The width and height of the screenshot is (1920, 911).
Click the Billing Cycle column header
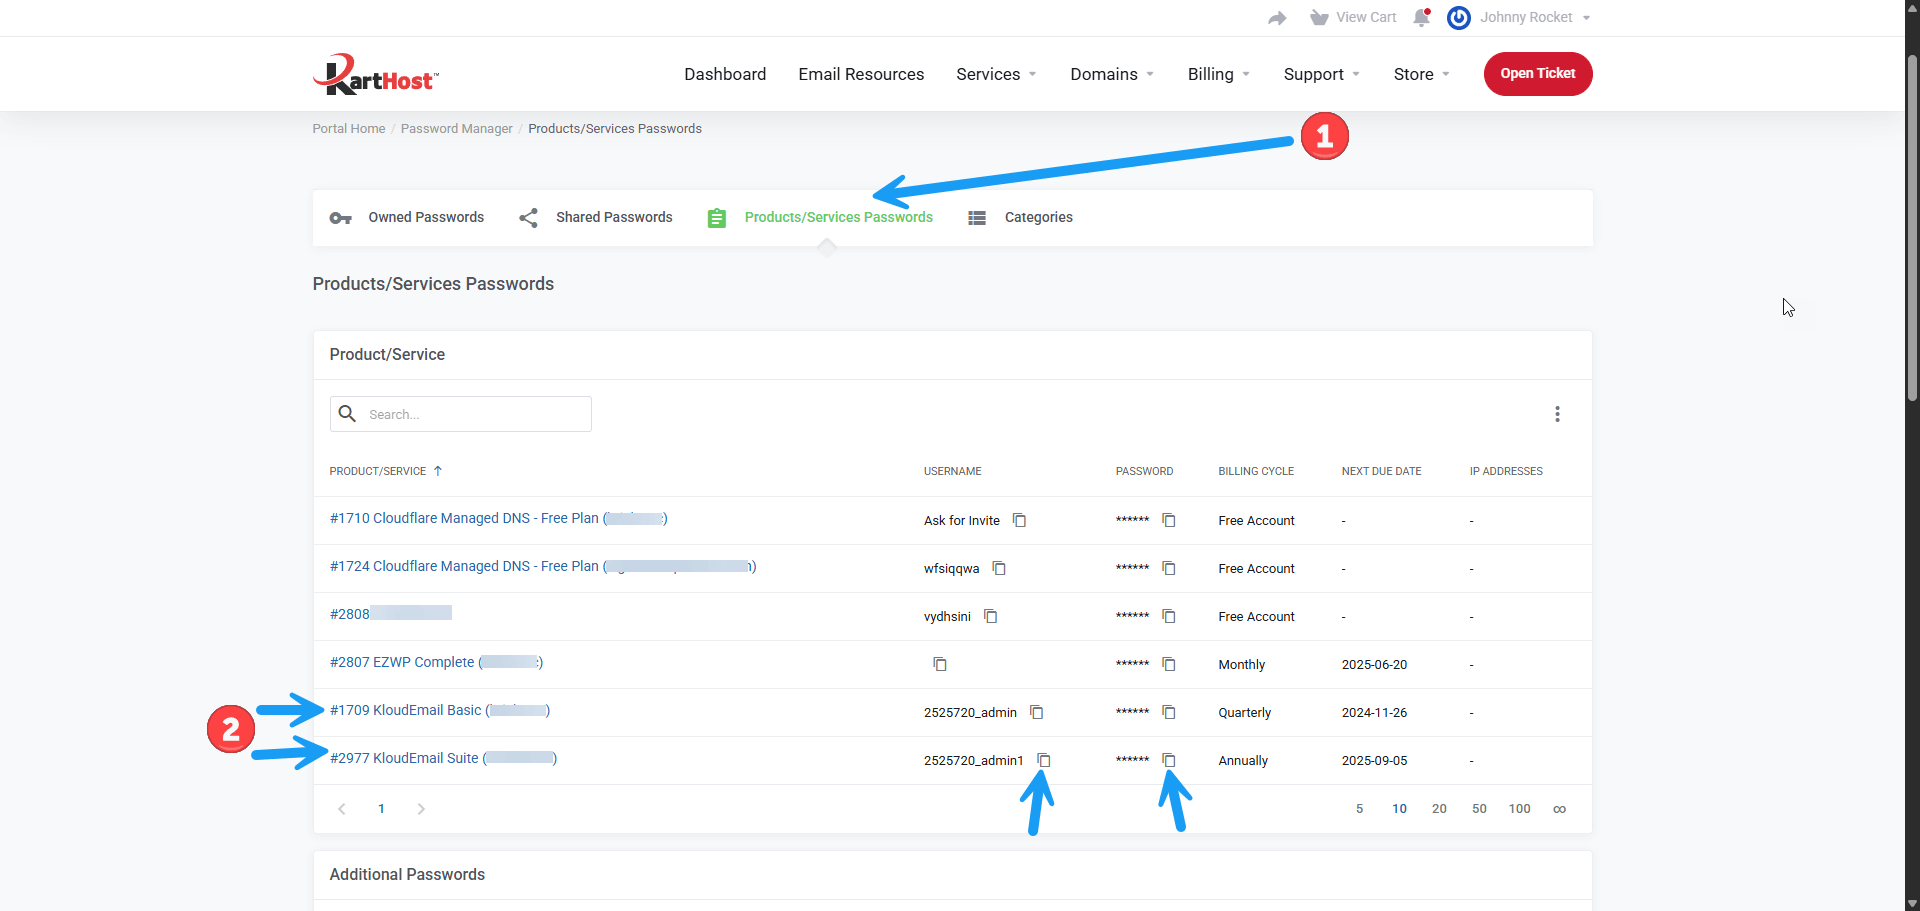tap(1256, 471)
